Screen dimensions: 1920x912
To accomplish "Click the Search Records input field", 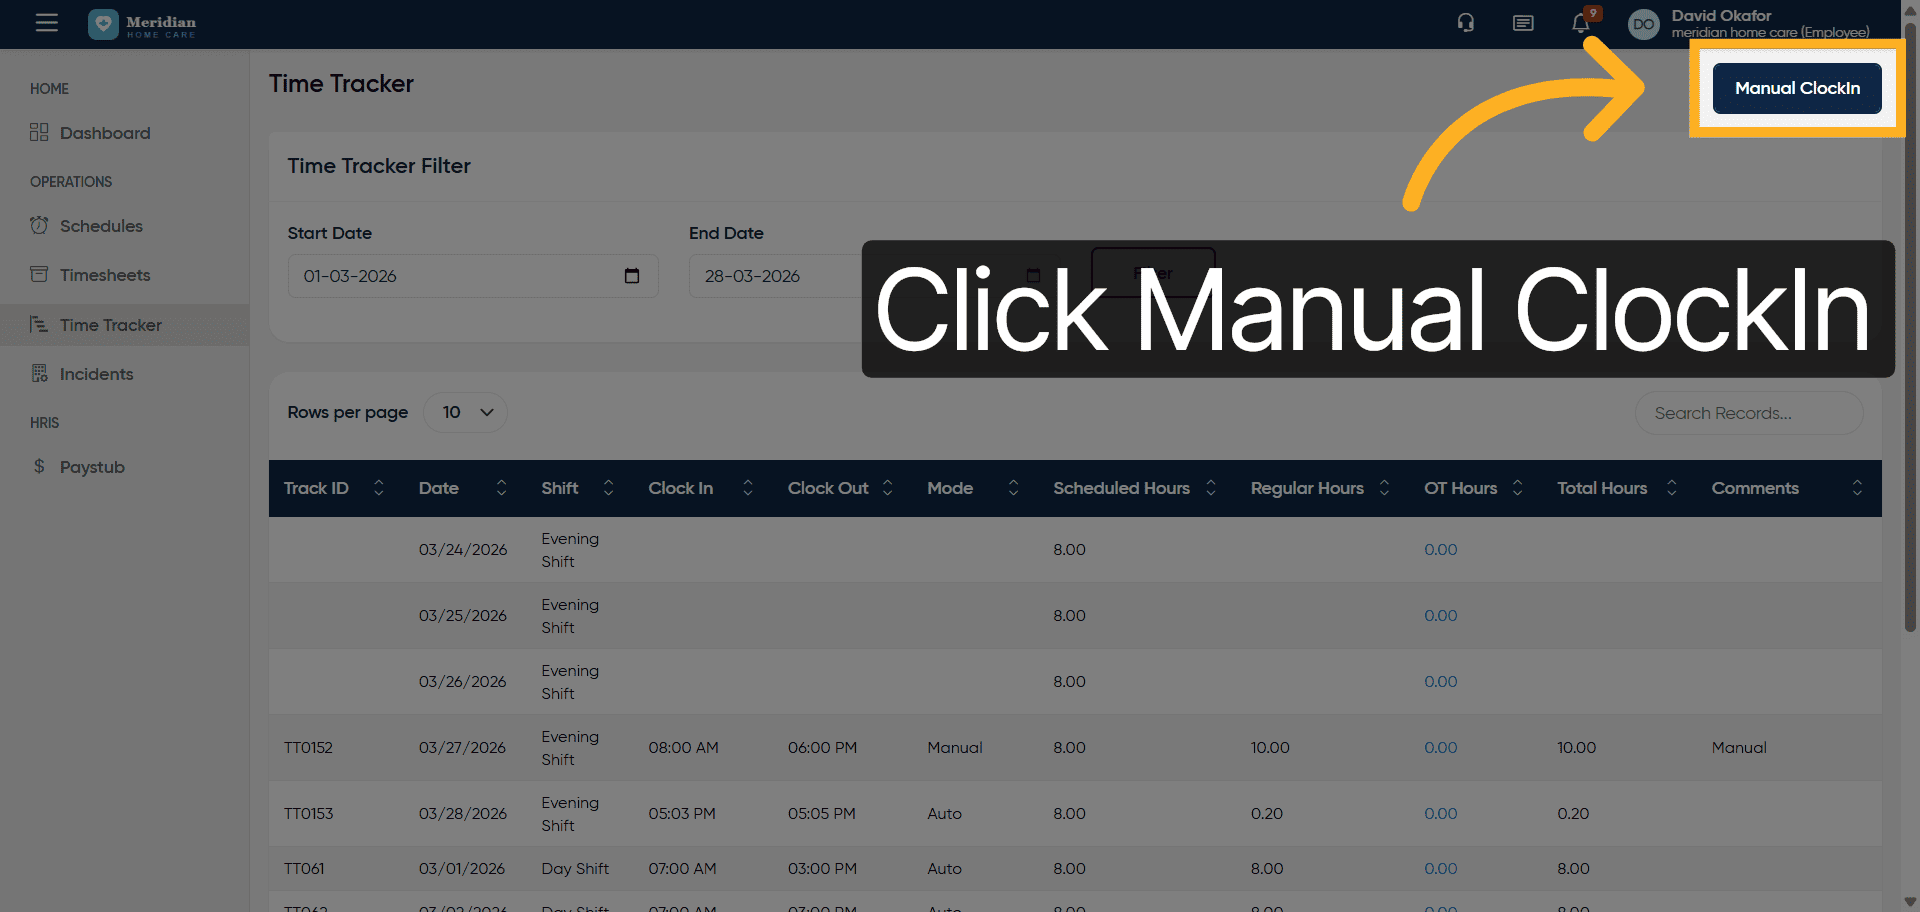I will coord(1748,413).
